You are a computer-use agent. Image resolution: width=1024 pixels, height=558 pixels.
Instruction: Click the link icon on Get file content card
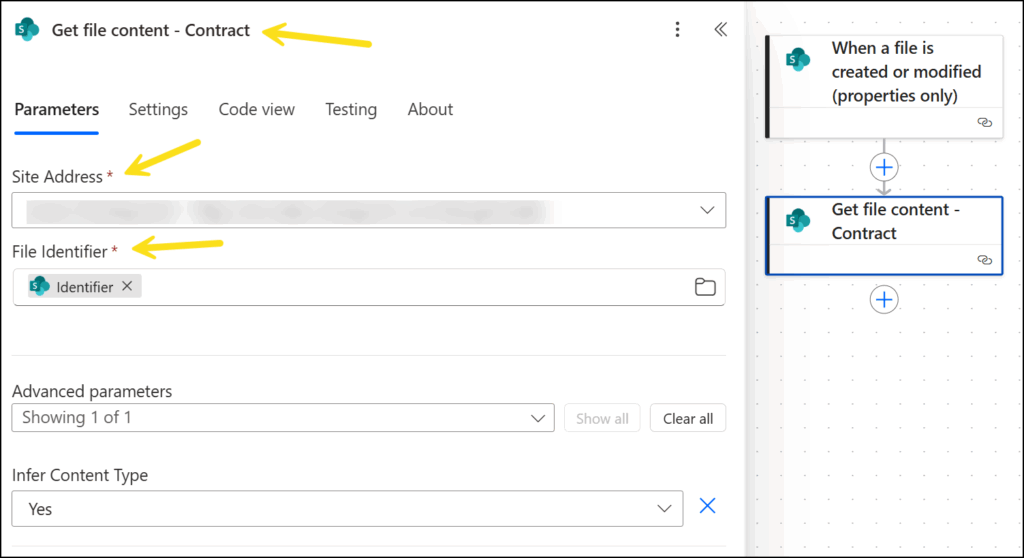click(x=984, y=259)
